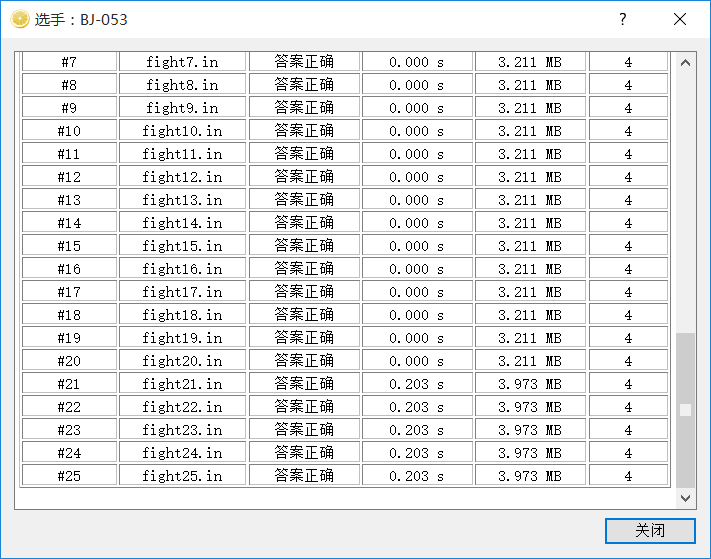Click test case number #10

(x=69, y=131)
